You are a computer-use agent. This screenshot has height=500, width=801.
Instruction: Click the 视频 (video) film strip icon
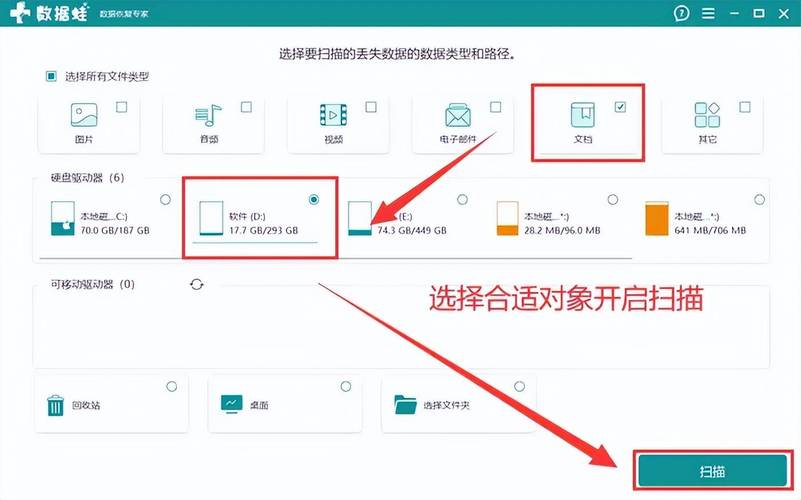[x=333, y=115]
